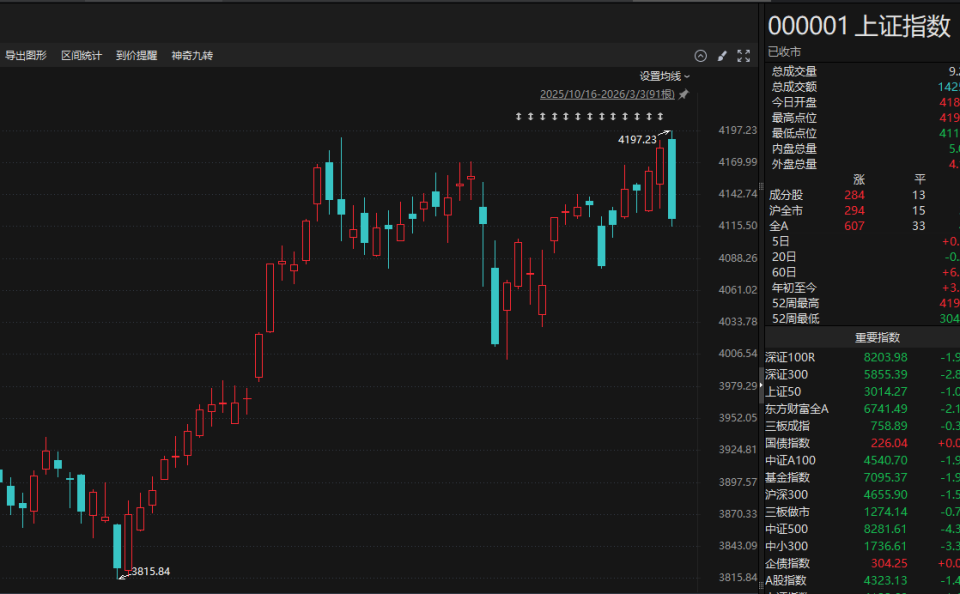
Task: Click the 2025/10/16-2026/3/3(91根) date range link
Action: (x=607, y=94)
